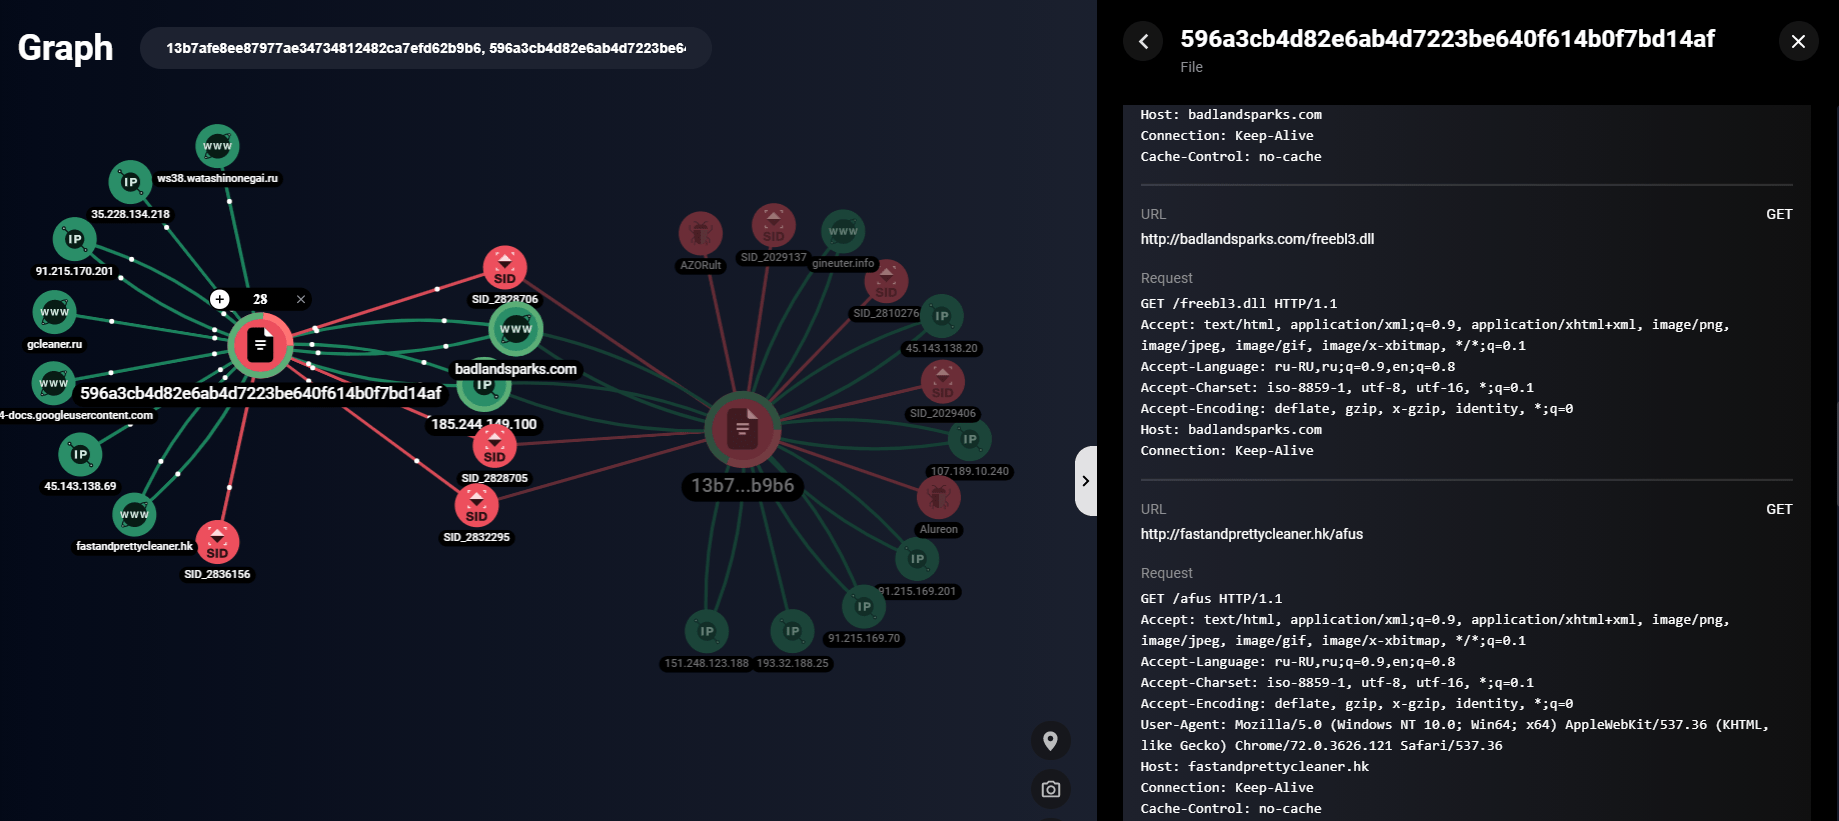Select the badlandsparks.com www node
The width and height of the screenshot is (1839, 821).
coord(516,328)
